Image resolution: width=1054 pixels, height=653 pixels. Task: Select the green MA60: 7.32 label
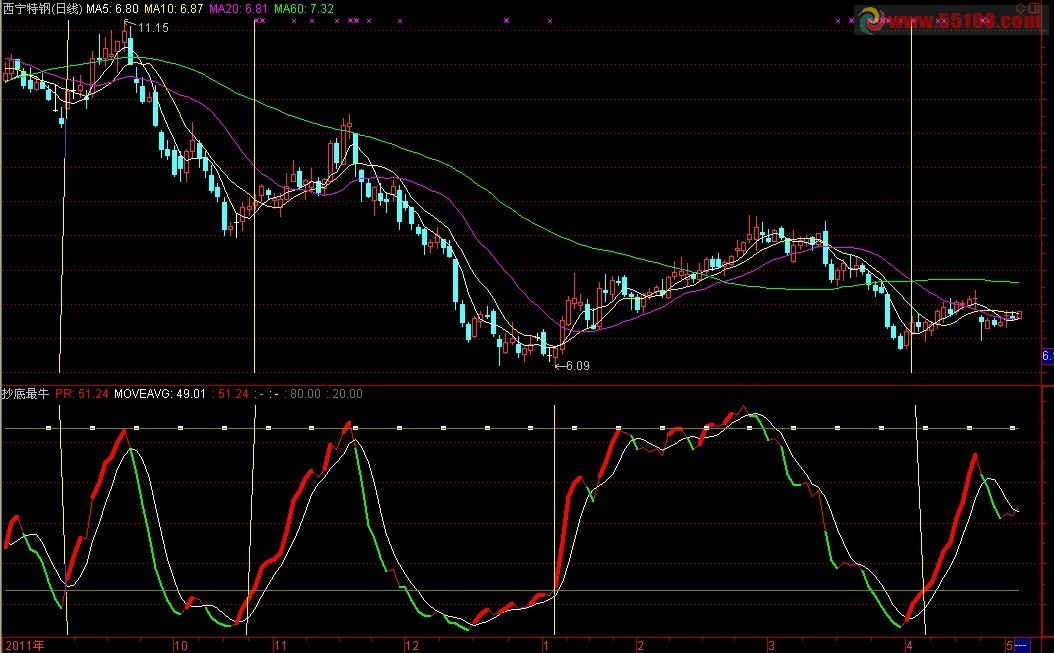pyautogui.click(x=303, y=8)
